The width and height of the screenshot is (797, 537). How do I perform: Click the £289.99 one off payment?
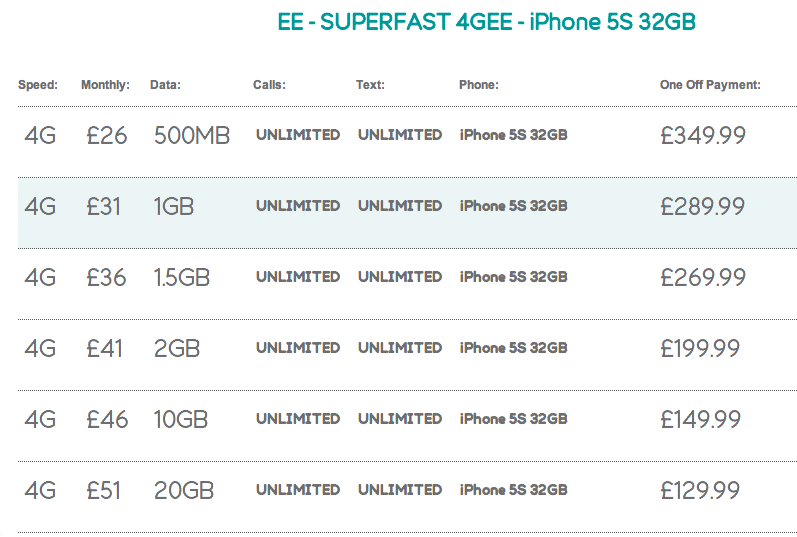click(702, 206)
